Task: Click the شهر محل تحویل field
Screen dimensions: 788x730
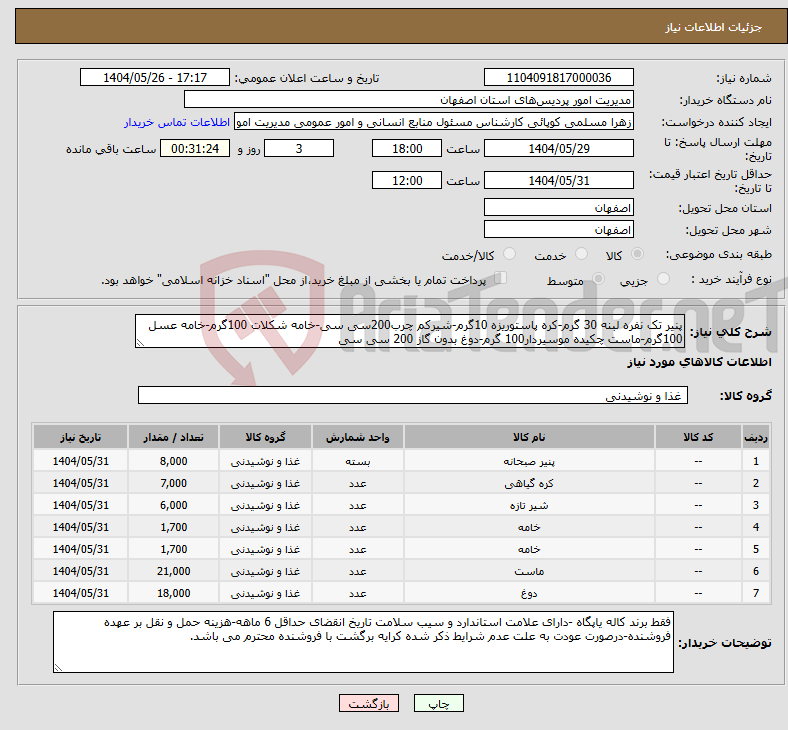Action: click(x=558, y=229)
